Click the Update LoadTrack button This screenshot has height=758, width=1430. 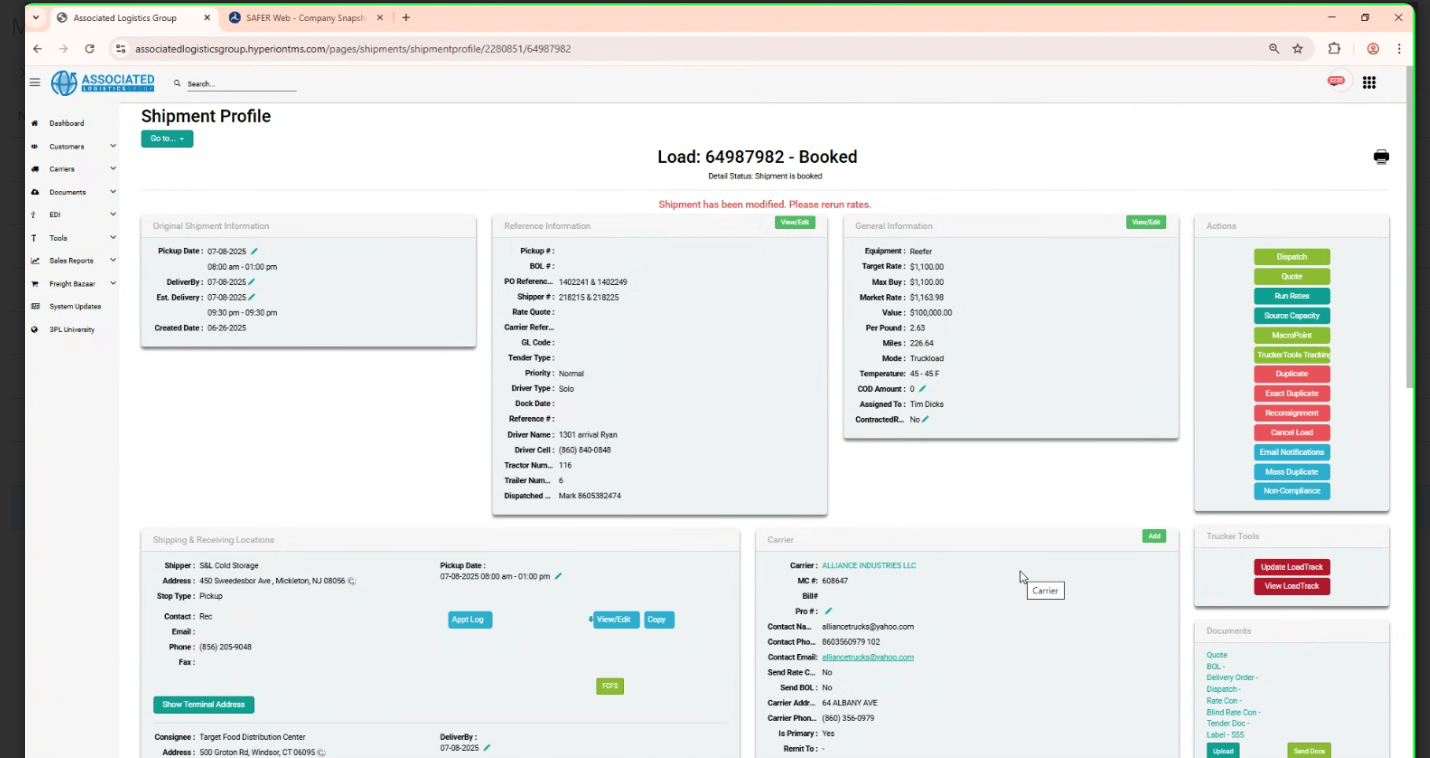[1292, 567]
